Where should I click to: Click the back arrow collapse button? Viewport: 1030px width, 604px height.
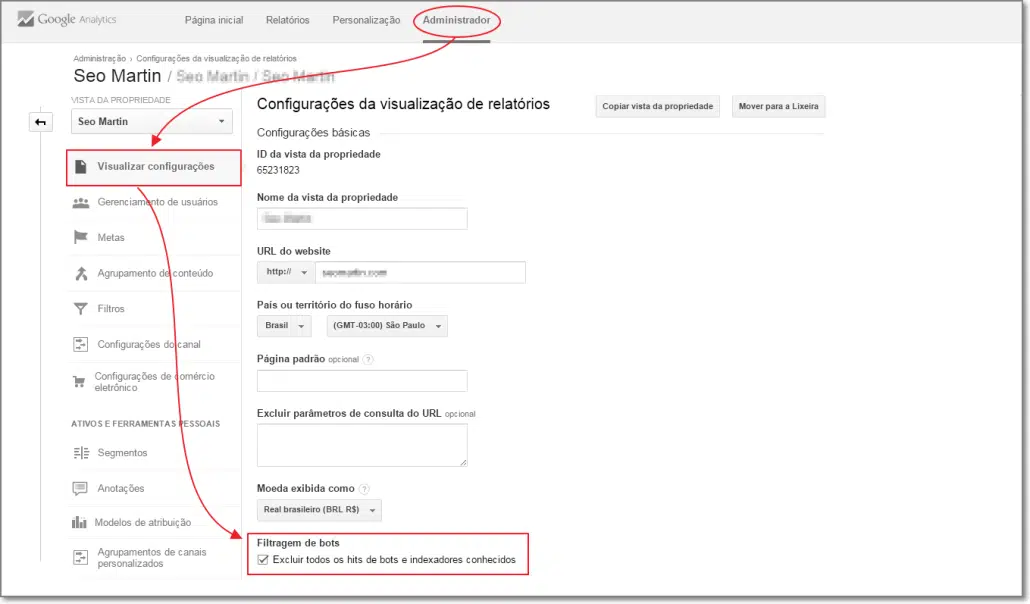(41, 122)
